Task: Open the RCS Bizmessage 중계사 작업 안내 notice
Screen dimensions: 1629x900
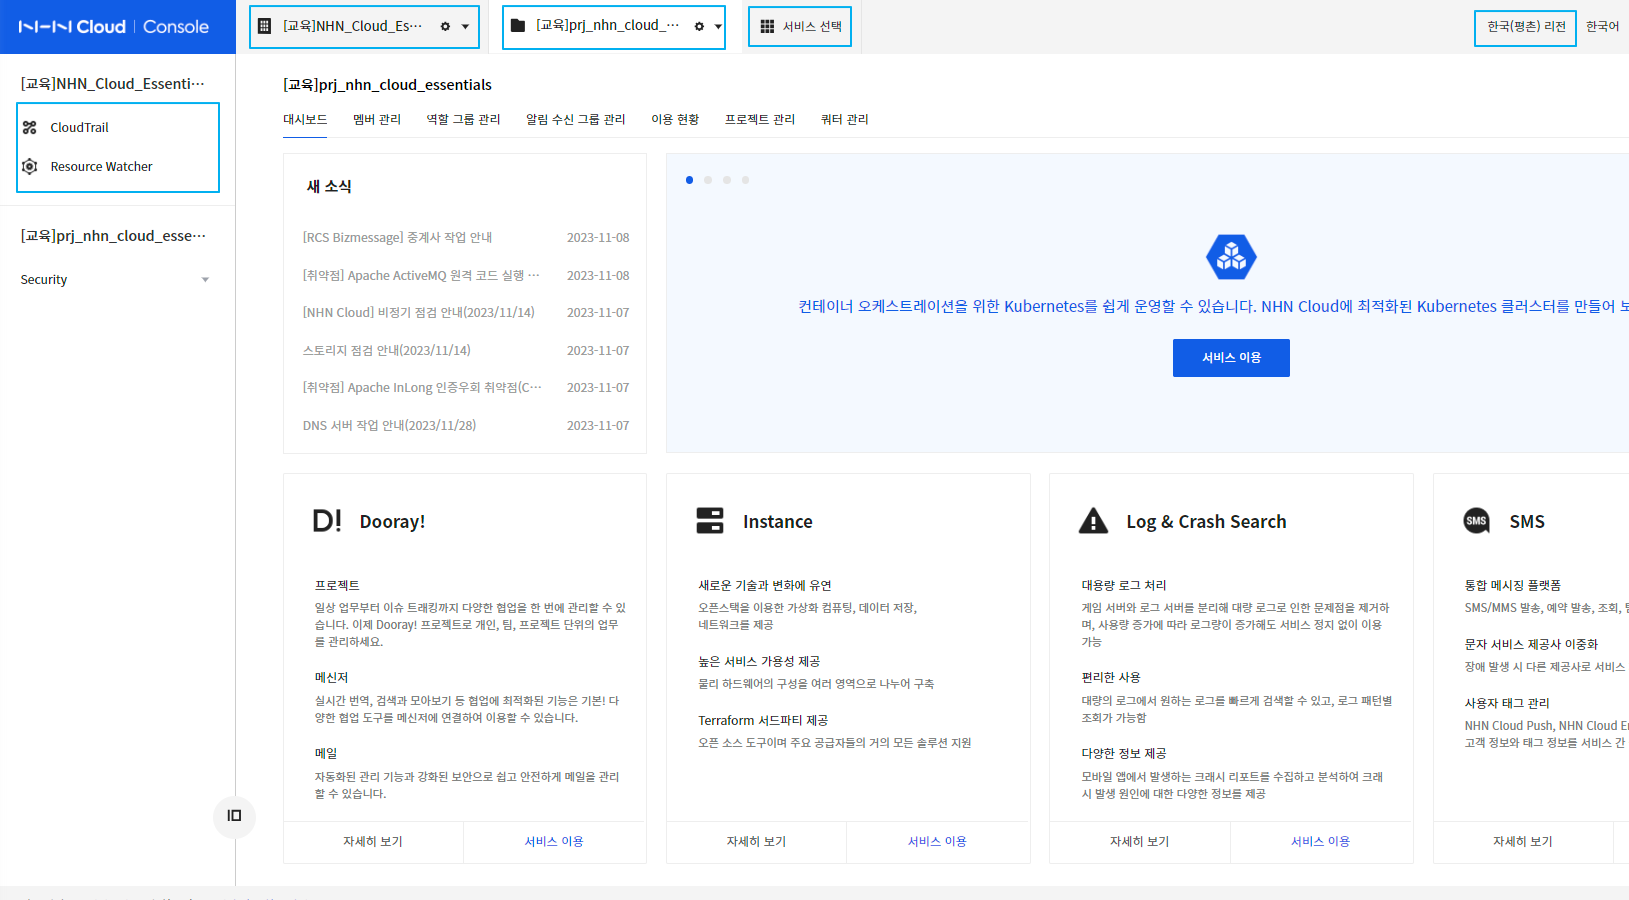Action: click(398, 238)
